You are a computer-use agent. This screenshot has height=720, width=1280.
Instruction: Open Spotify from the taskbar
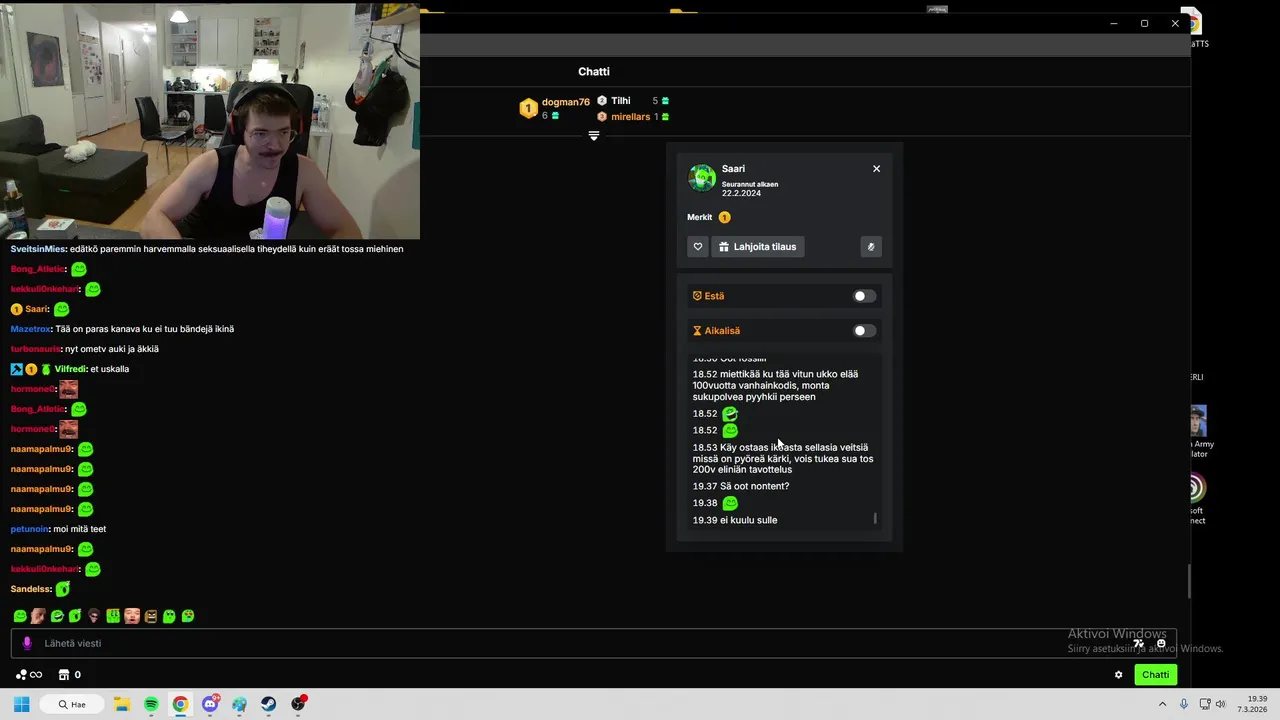[151, 704]
